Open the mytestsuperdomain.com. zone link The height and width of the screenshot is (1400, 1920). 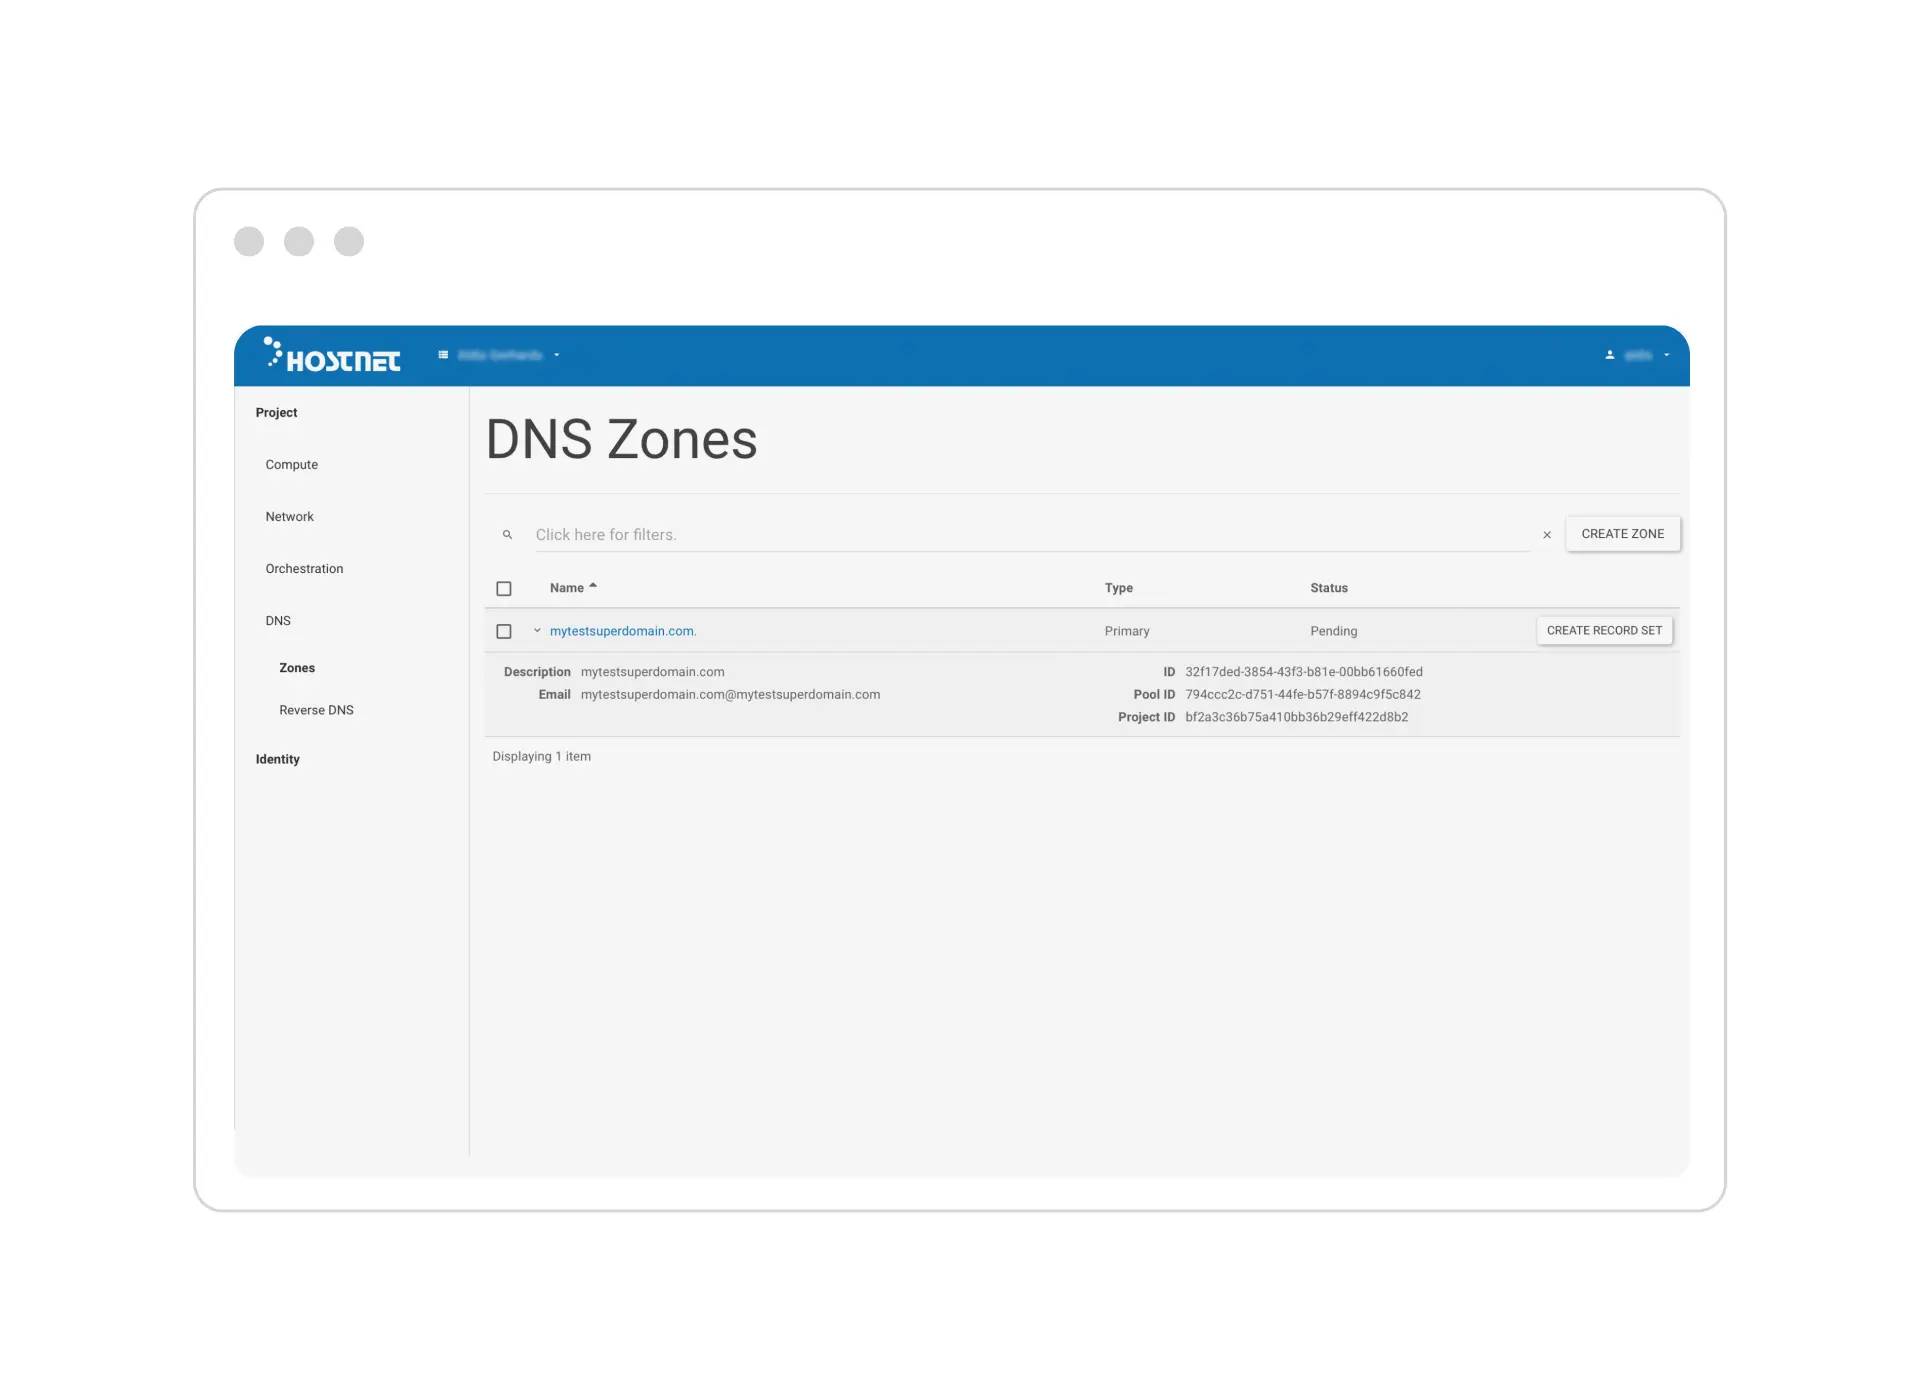pos(623,631)
